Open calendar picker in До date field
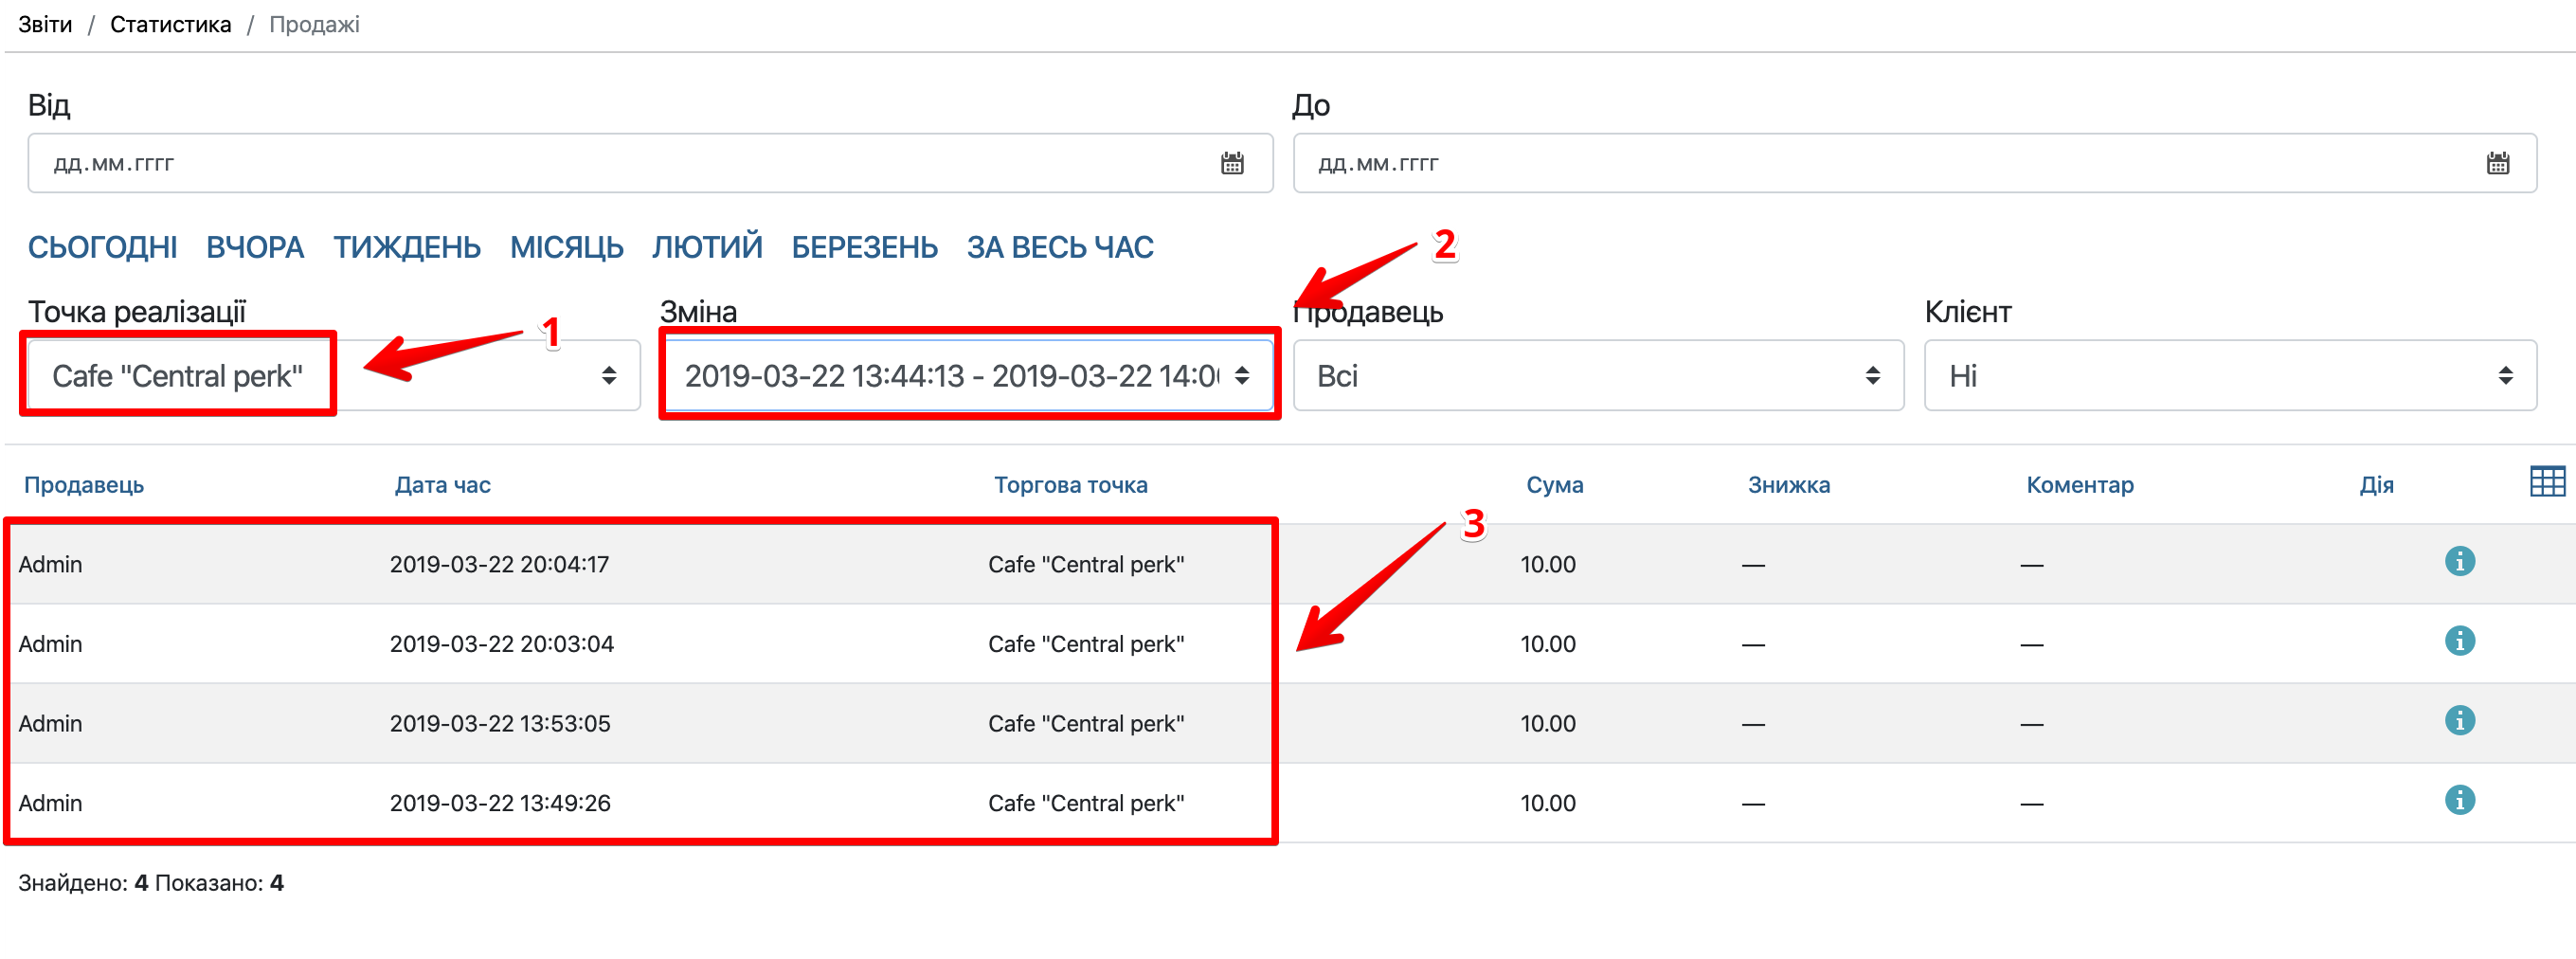 (2497, 164)
